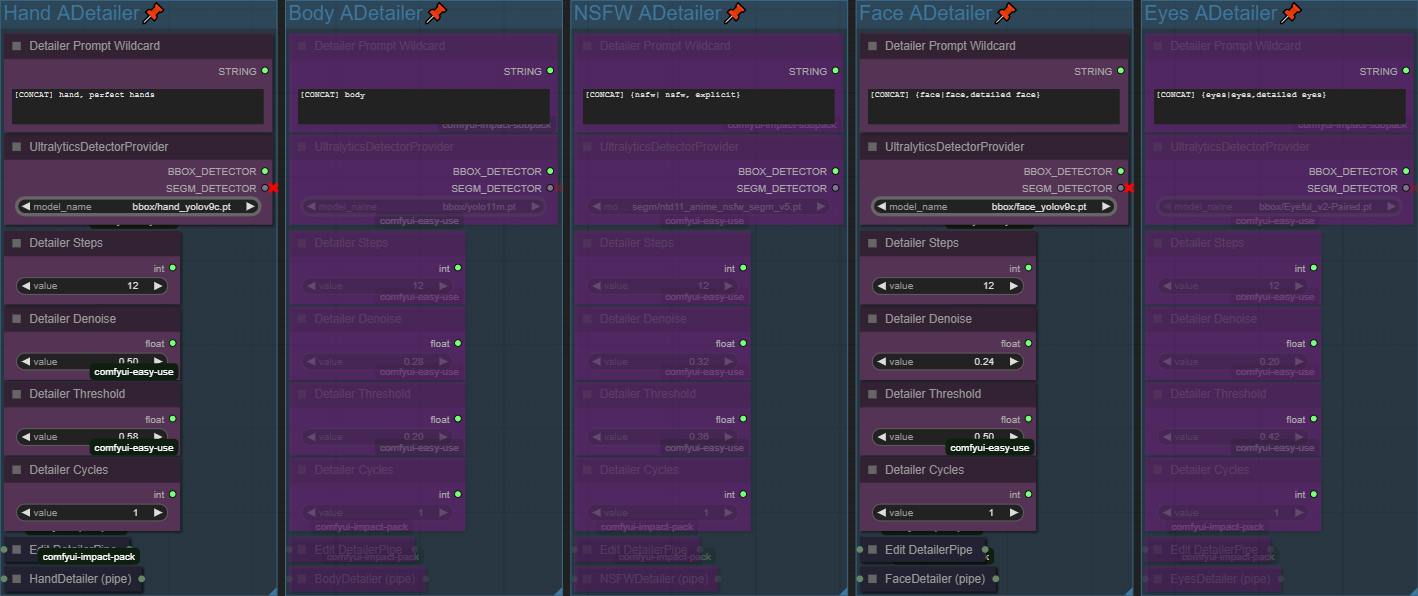Click collapse dot of EyesDetailer (pipe) node
Screen dimensions: 1418x596
[x=1157, y=579]
